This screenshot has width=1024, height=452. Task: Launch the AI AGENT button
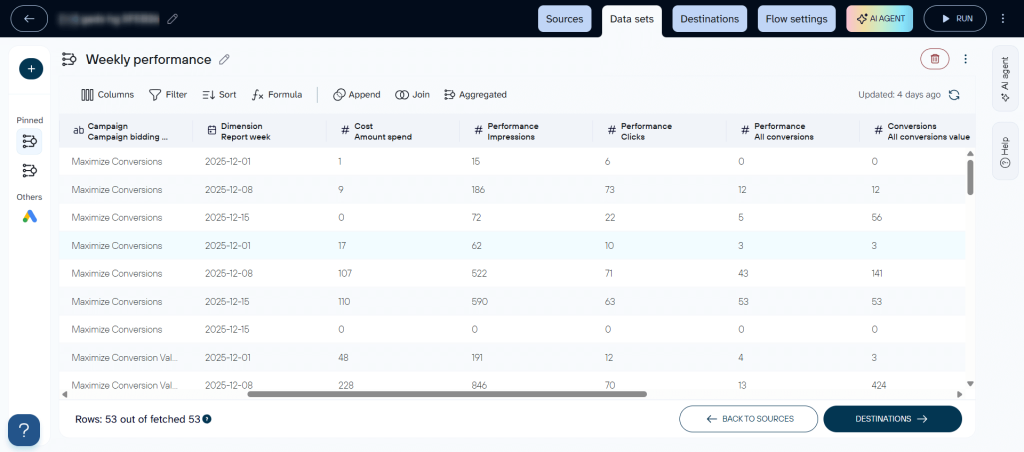point(879,19)
